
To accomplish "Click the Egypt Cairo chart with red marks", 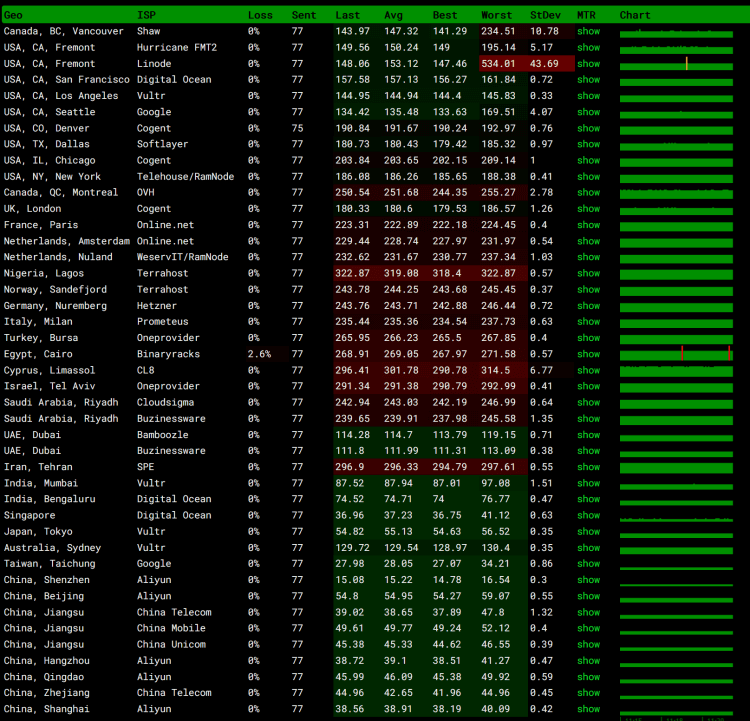I will (x=676, y=354).
